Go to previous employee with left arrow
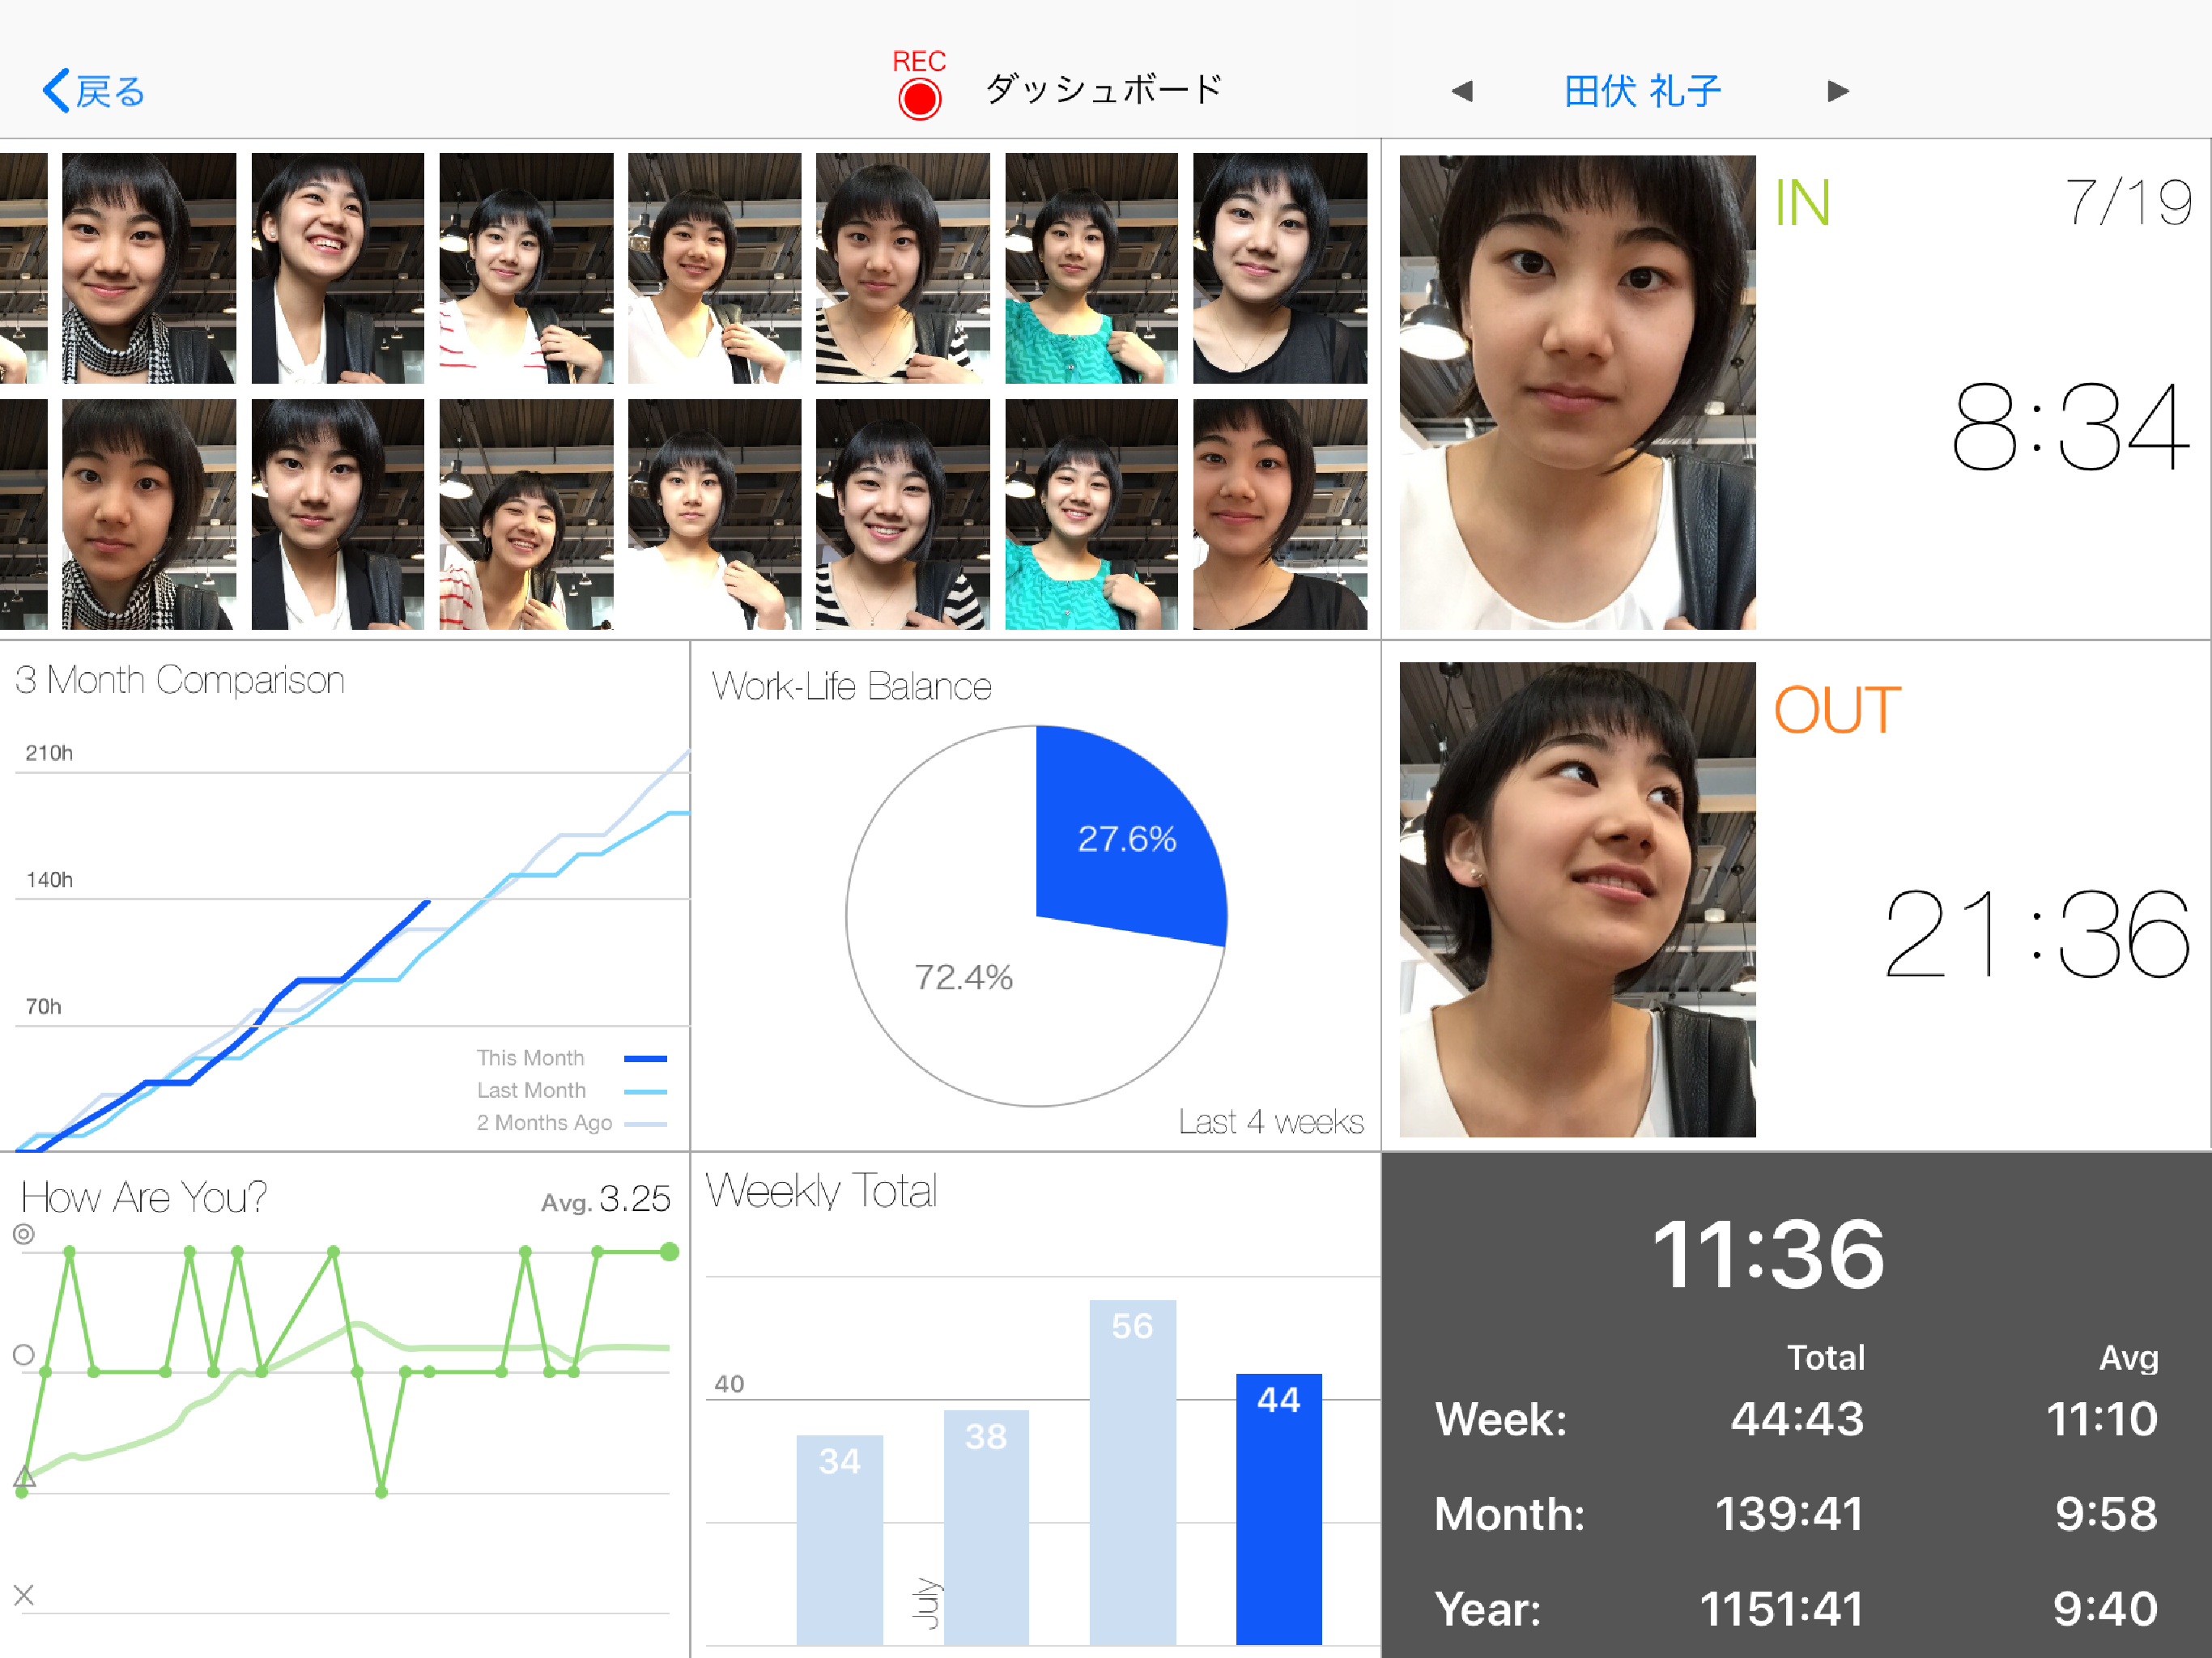 1462,91
